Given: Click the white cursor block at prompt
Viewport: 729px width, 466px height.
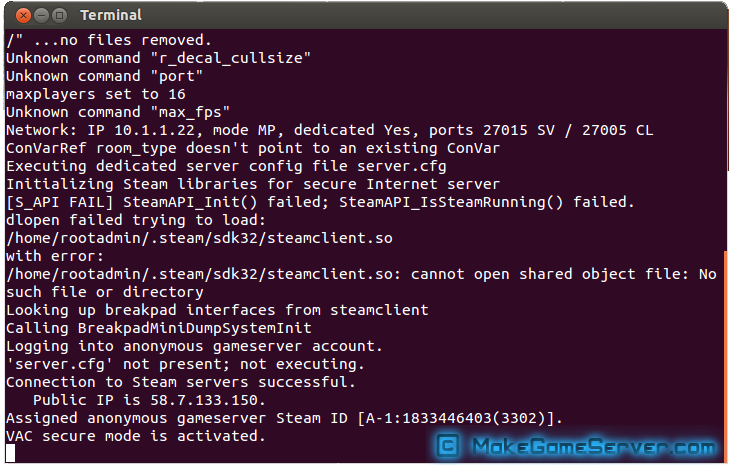Looking at the screenshot, I should coord(10,453).
